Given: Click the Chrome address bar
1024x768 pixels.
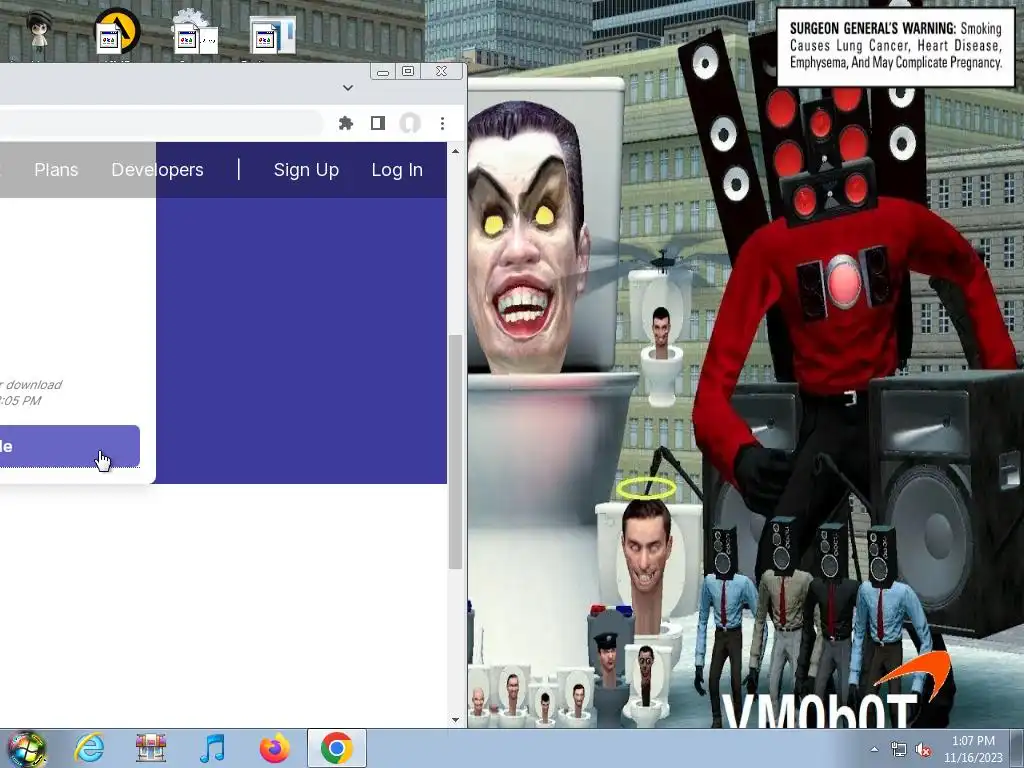Looking at the screenshot, I should [x=161, y=123].
